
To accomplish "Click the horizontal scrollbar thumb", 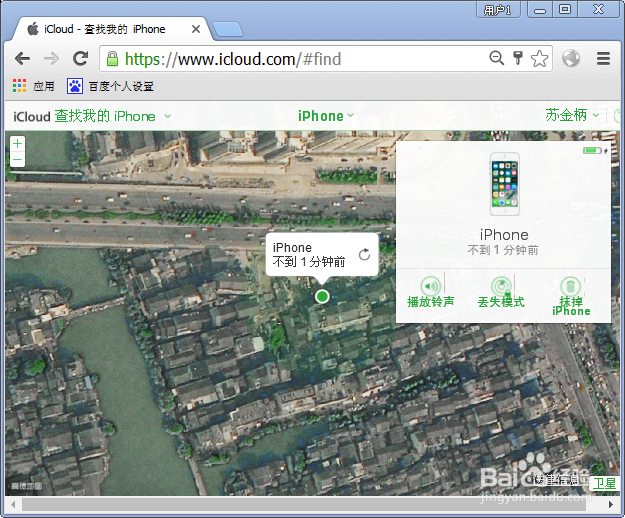I will tap(304, 504).
